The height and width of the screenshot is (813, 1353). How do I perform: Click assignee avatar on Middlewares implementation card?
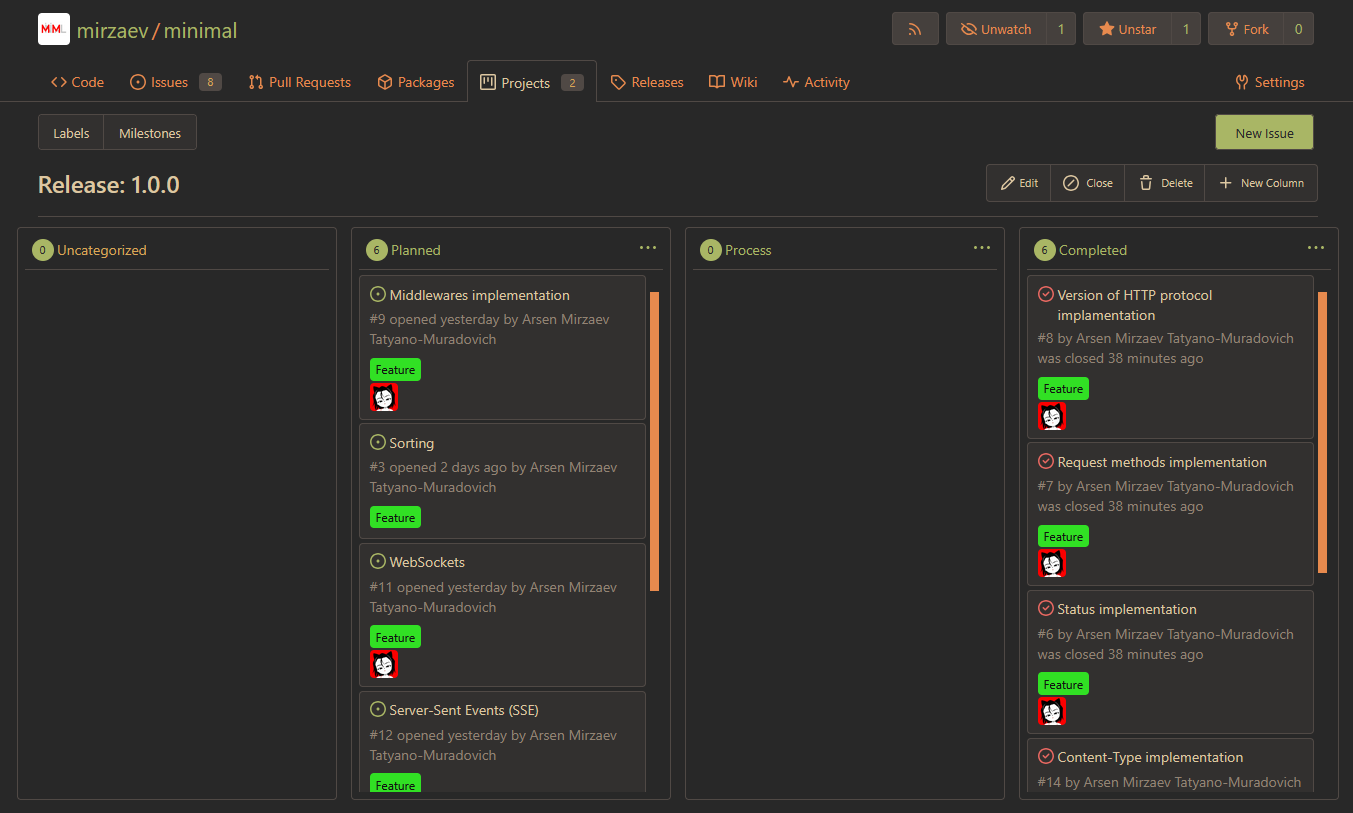tap(384, 398)
